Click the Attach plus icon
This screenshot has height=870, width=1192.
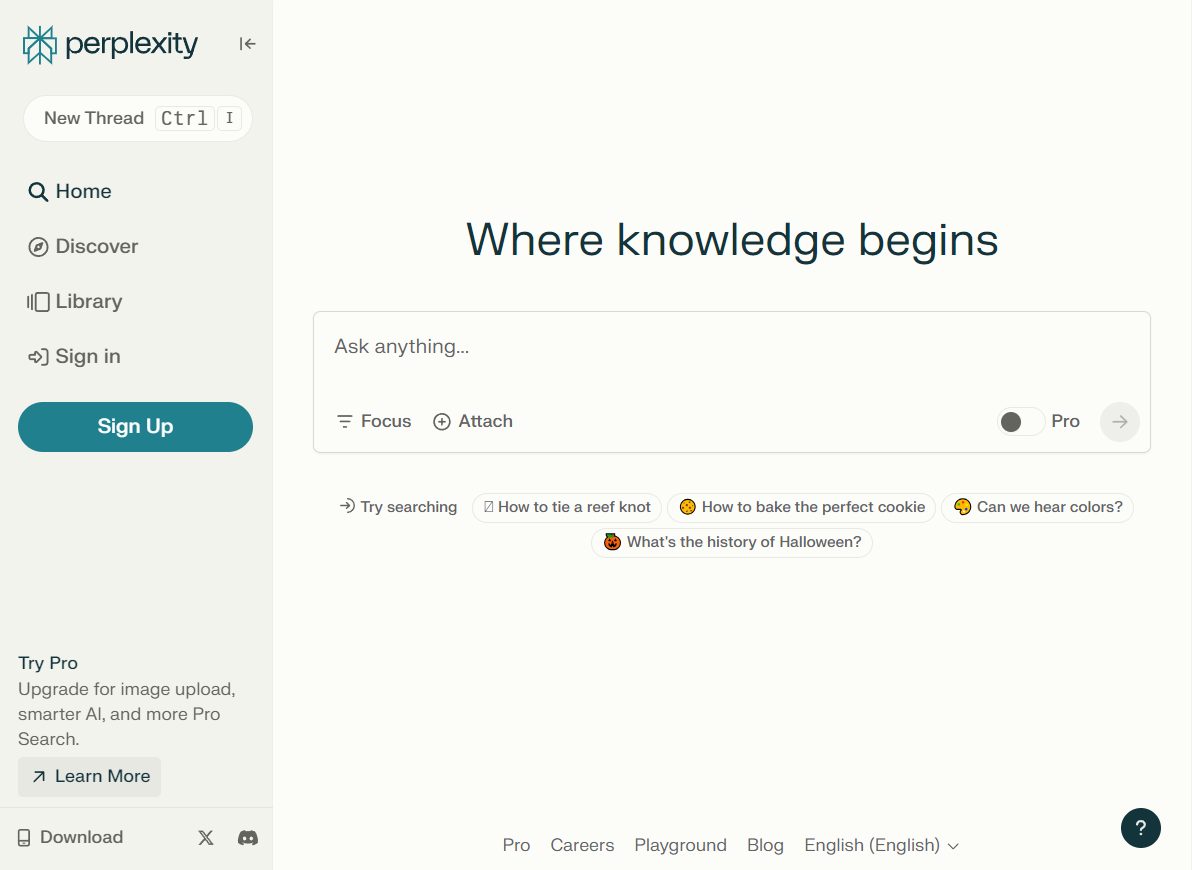click(x=442, y=422)
